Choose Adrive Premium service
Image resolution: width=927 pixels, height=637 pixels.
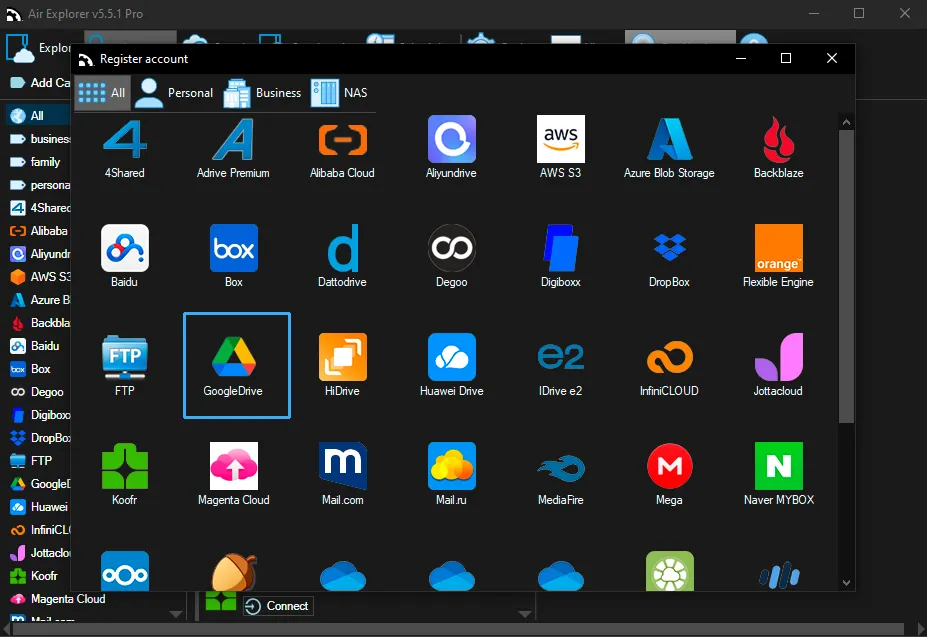coord(234,140)
